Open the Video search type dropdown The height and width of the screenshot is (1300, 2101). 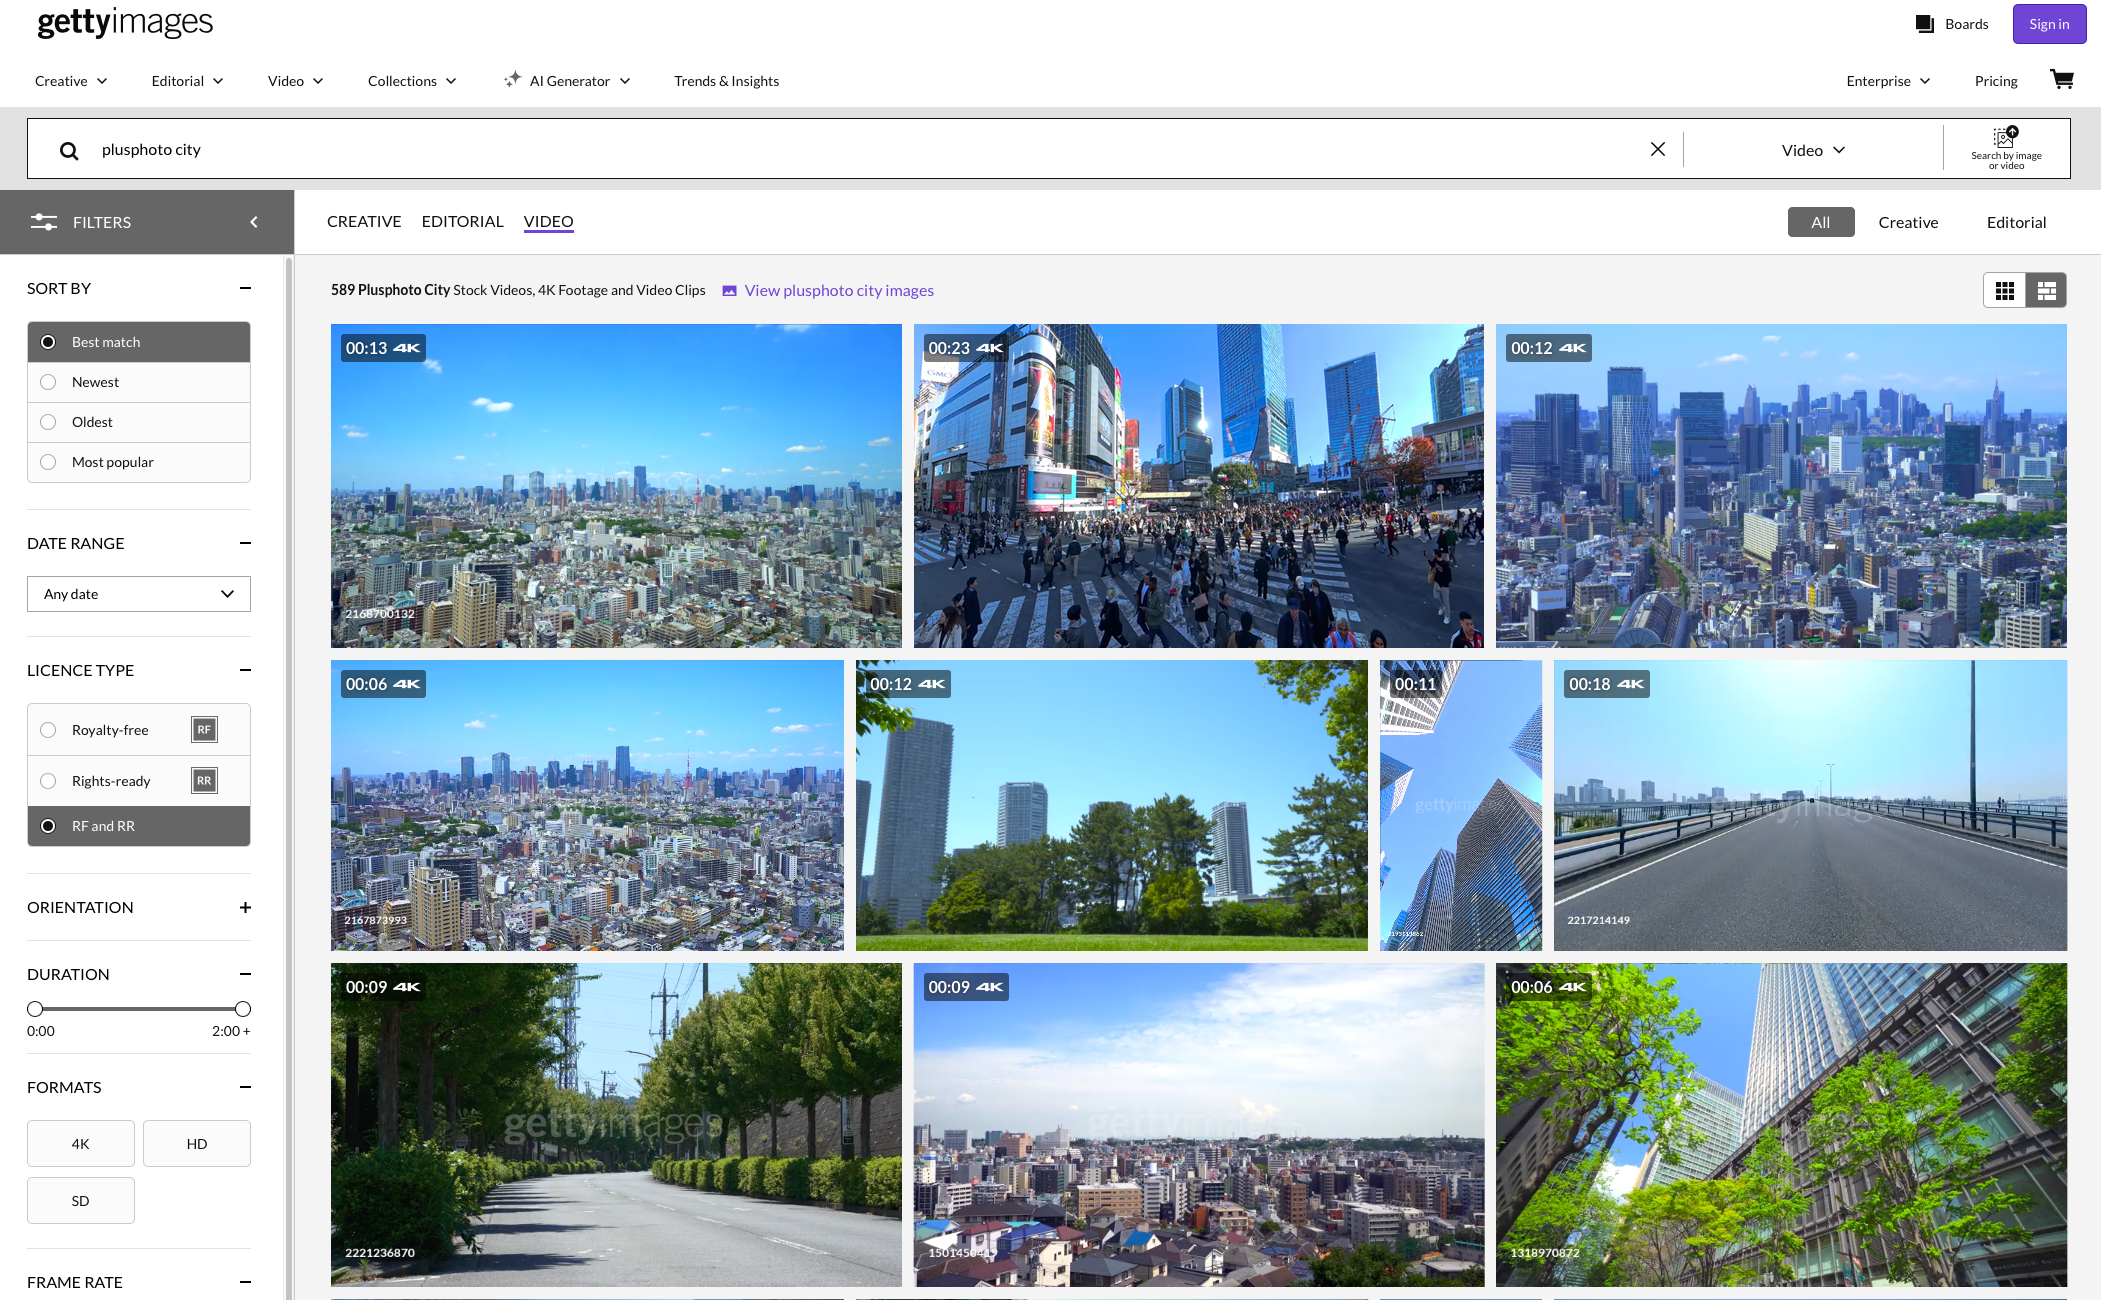(1812, 150)
